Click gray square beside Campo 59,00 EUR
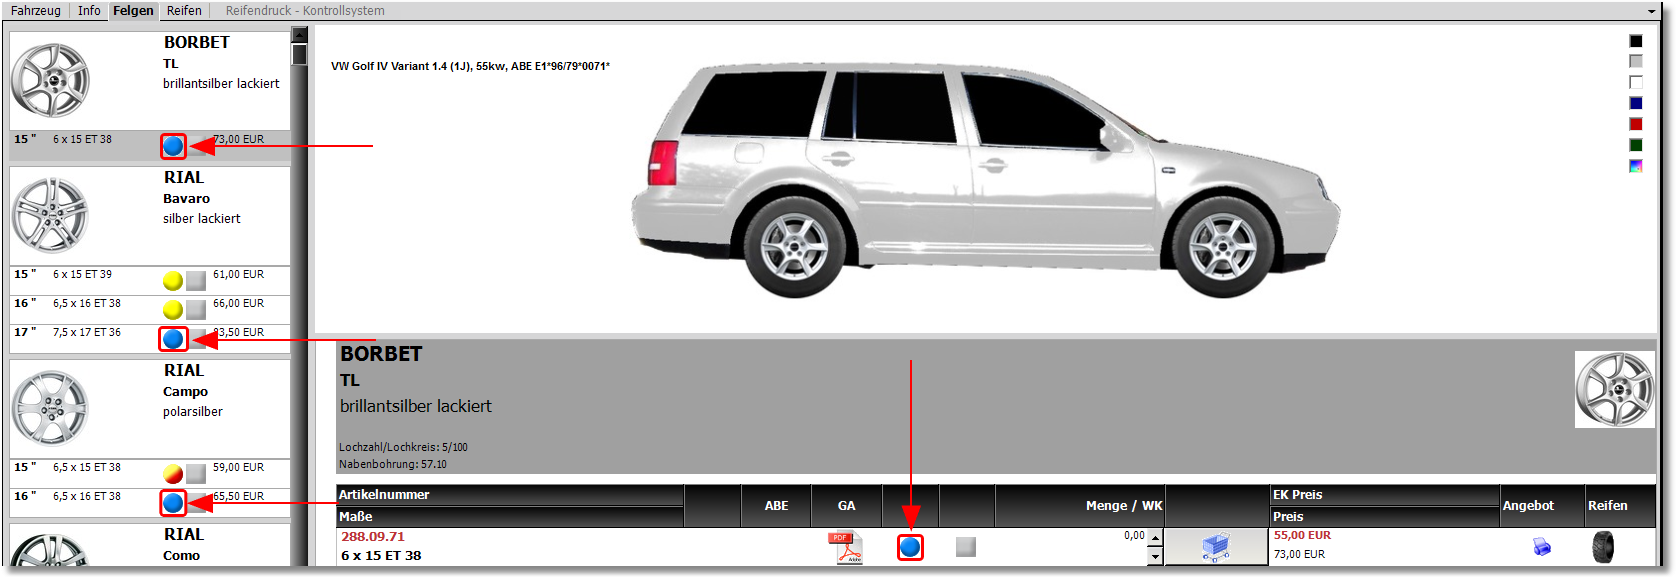 point(196,473)
